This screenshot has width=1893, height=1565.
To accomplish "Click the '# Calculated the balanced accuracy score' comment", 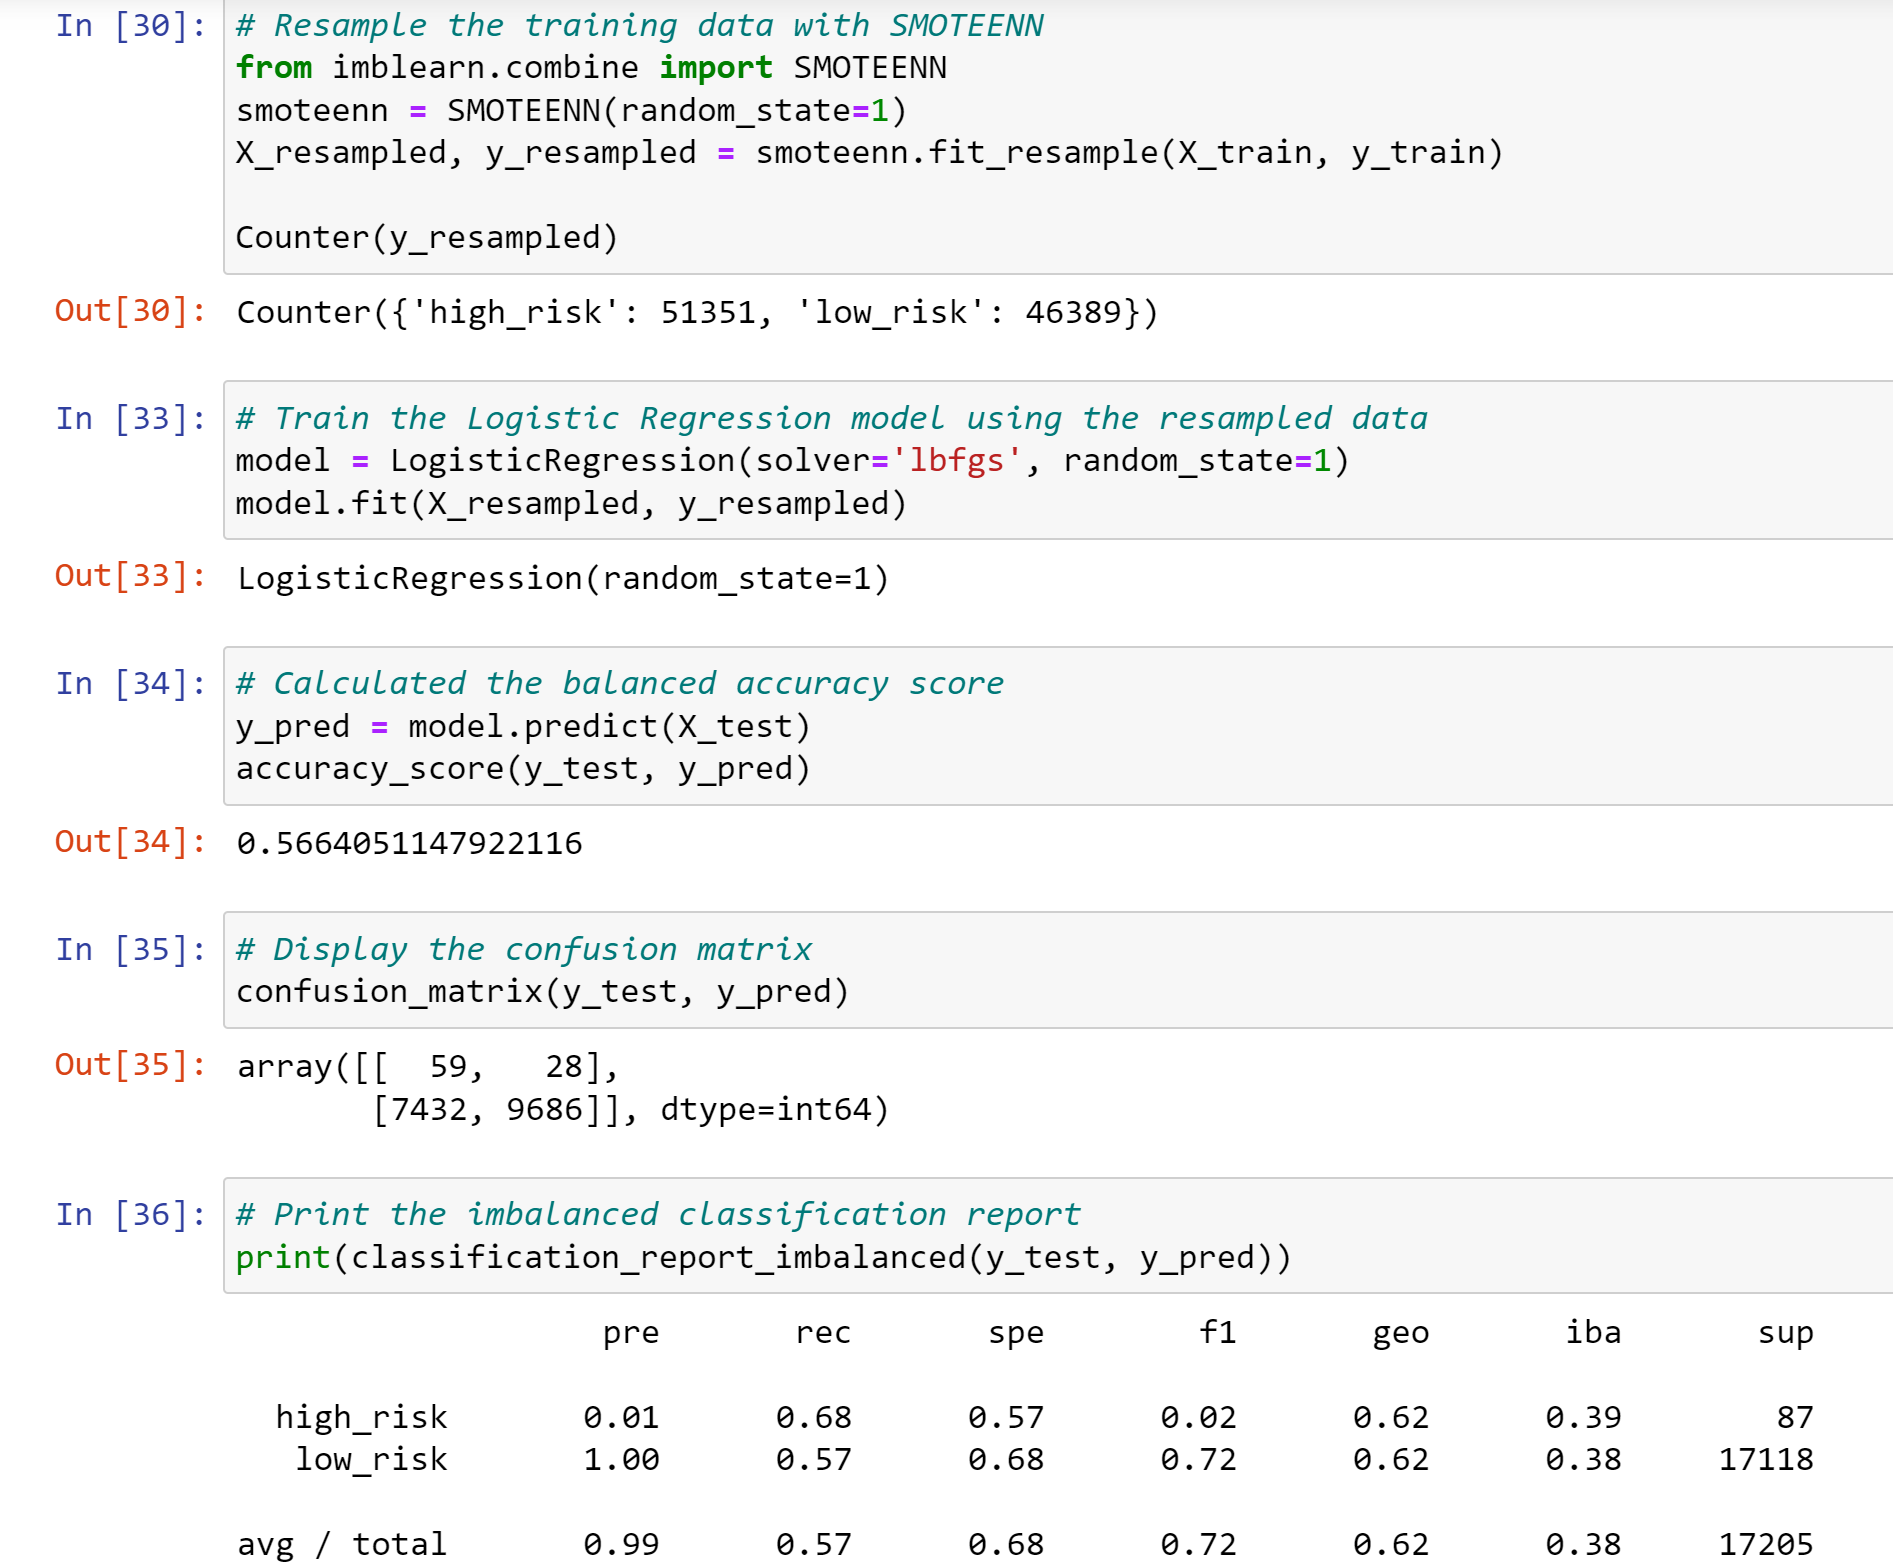I will coord(620,683).
